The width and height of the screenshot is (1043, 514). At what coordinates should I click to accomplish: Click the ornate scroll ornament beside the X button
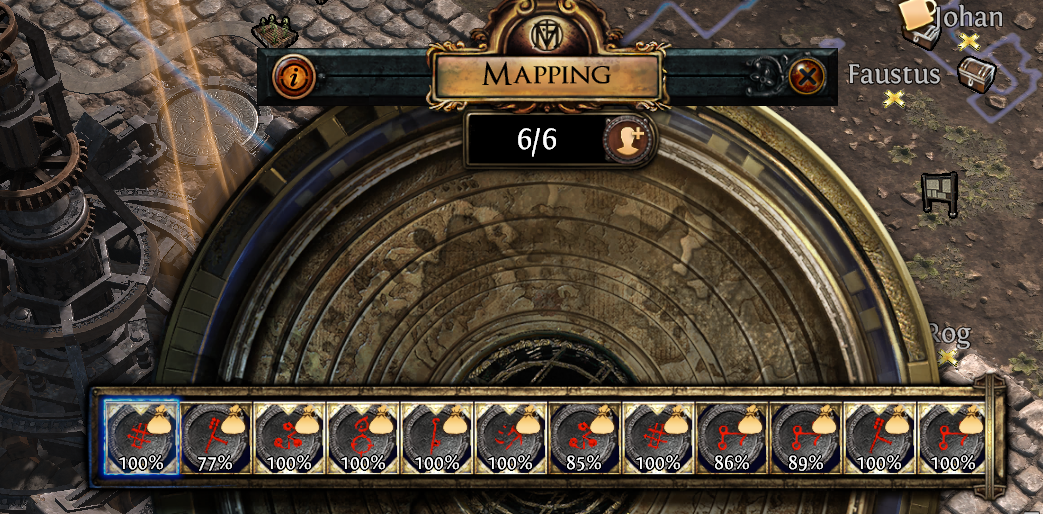pos(766,76)
